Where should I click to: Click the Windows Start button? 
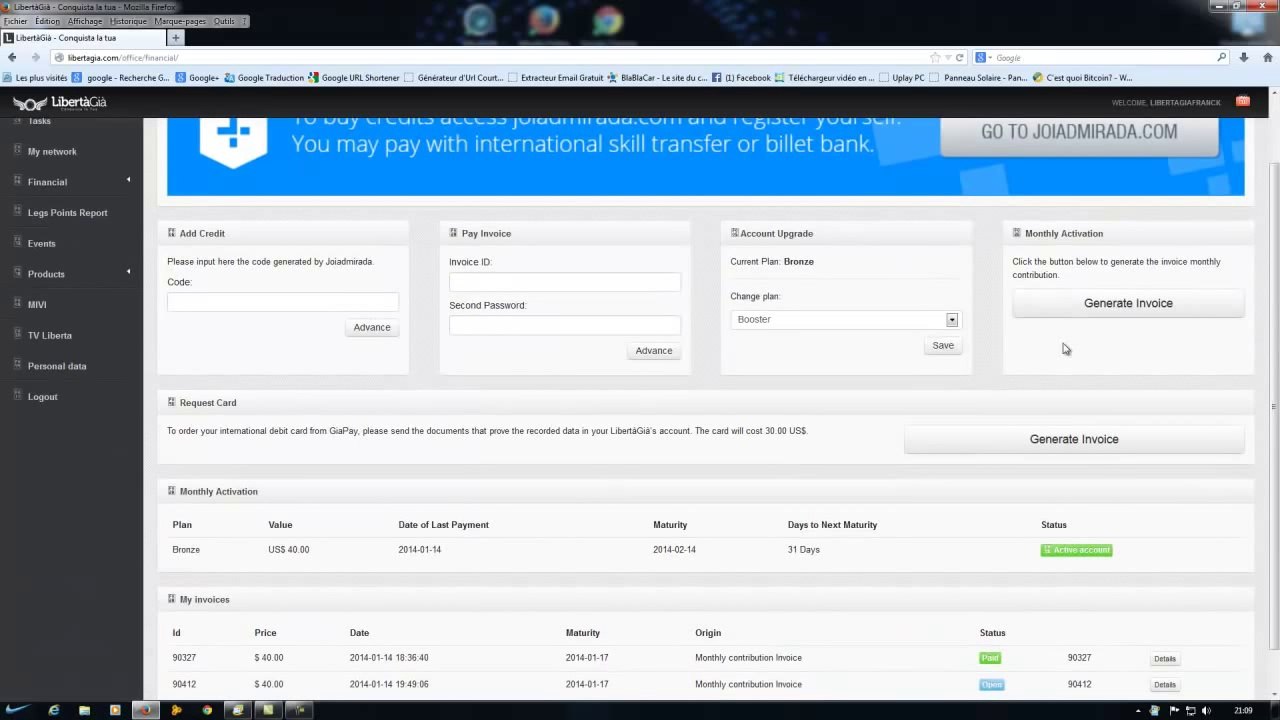[19, 710]
